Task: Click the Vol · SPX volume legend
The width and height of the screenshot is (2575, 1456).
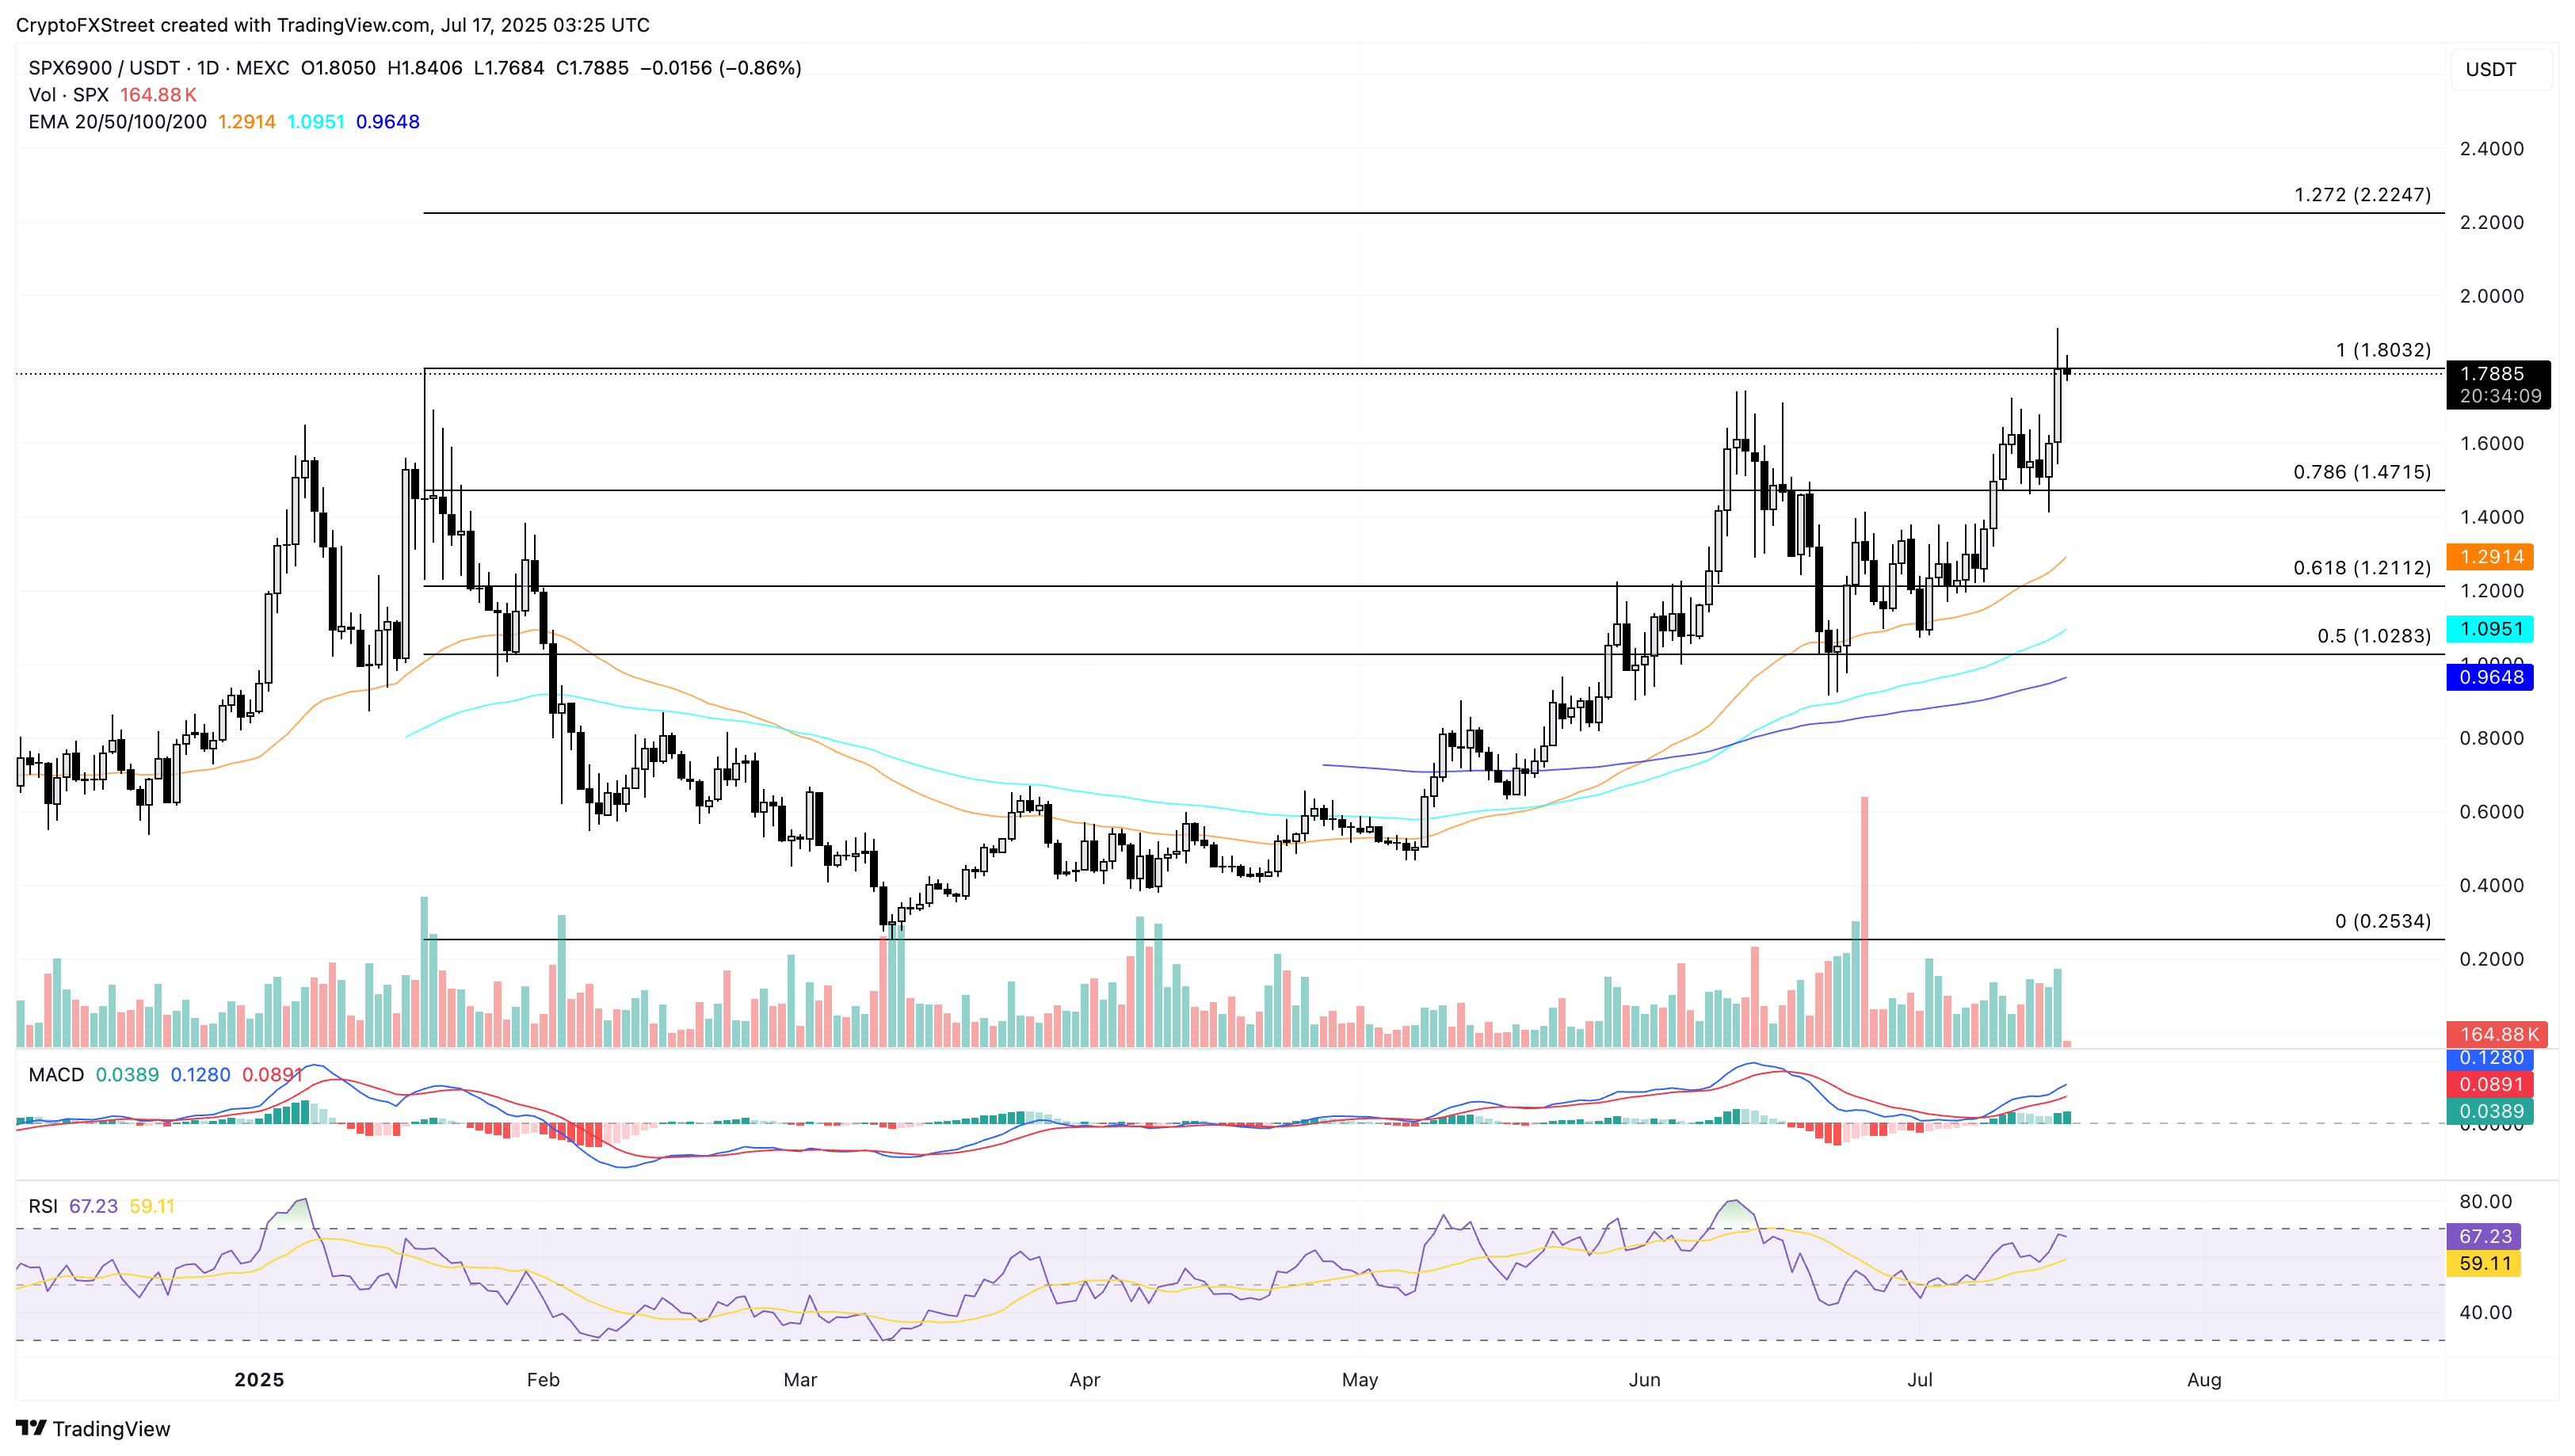Action: 68,95
